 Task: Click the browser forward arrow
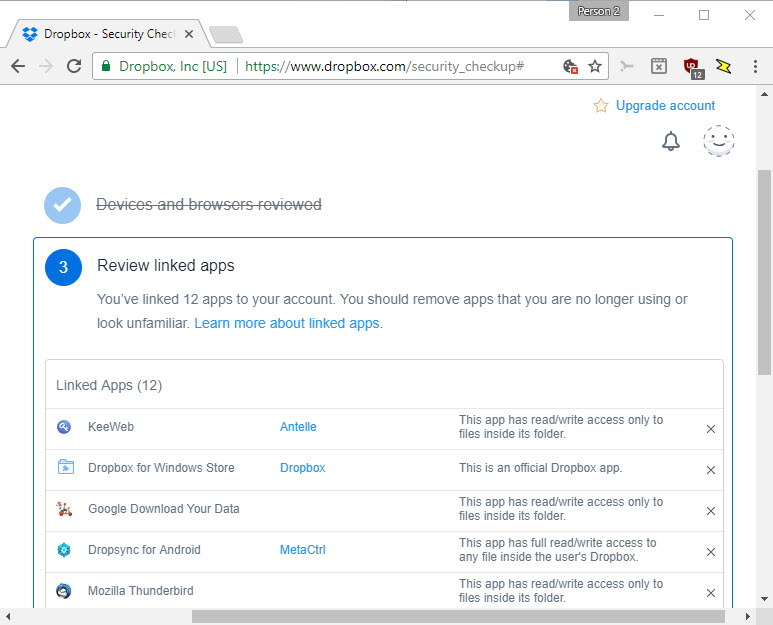46,66
